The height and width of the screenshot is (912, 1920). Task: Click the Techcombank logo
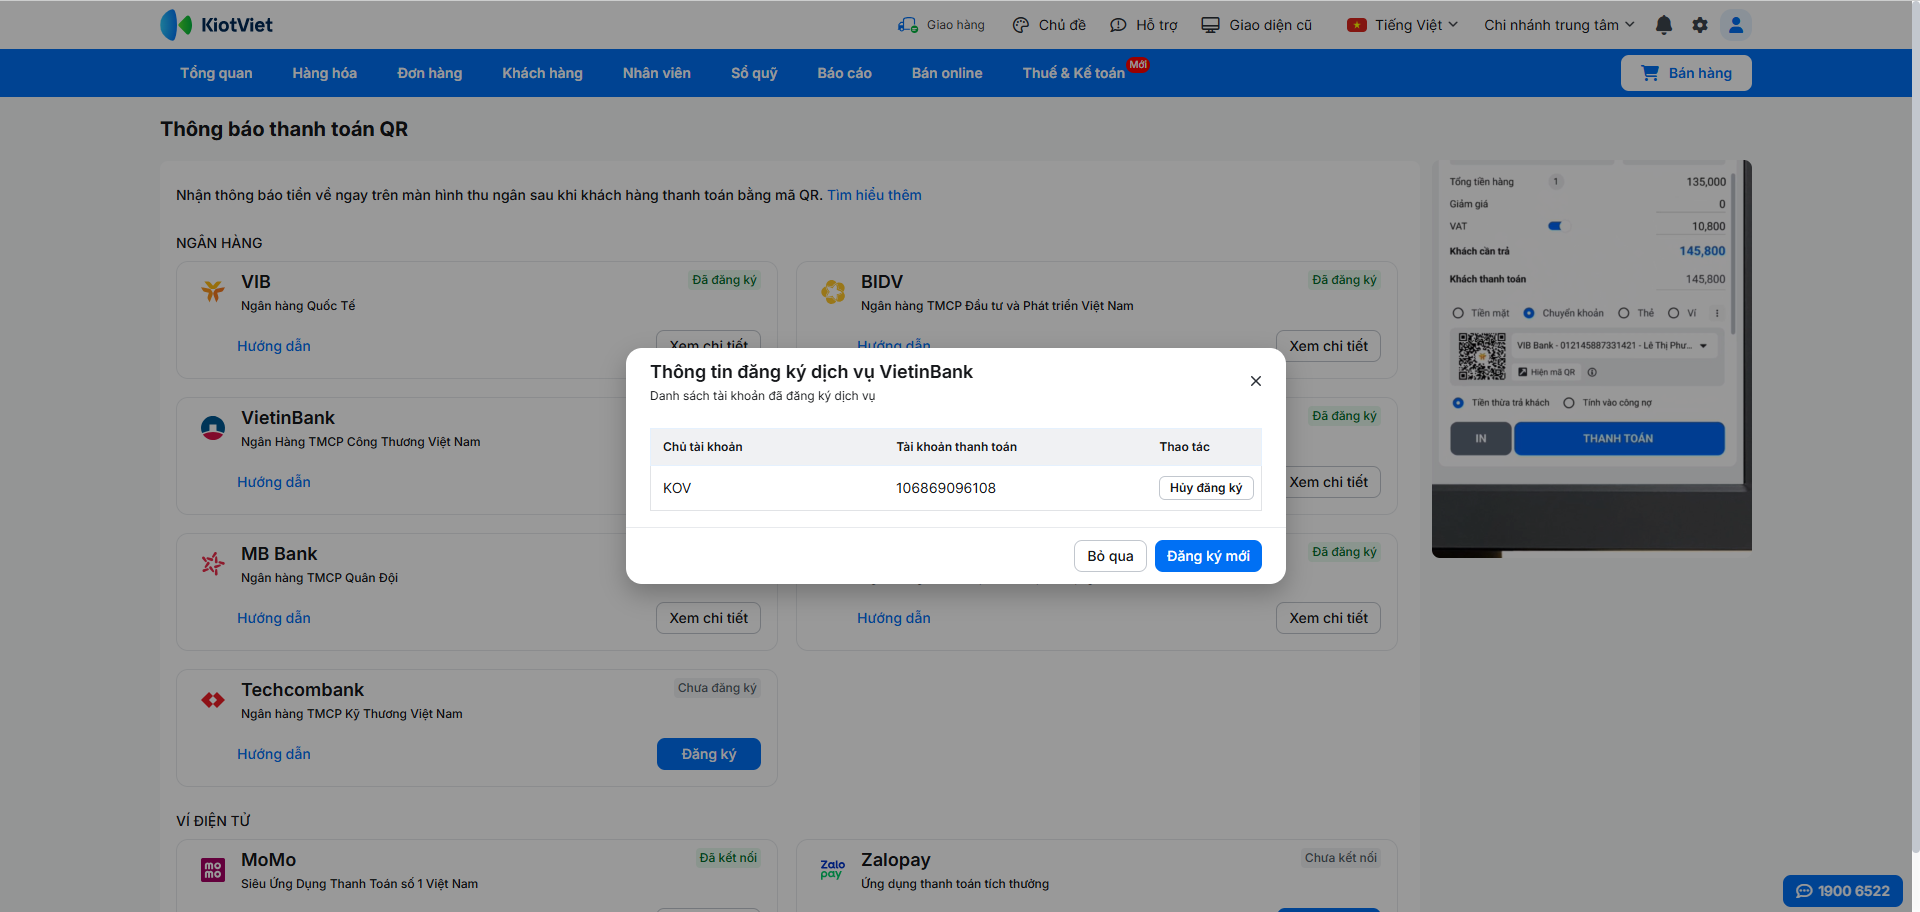point(213,700)
